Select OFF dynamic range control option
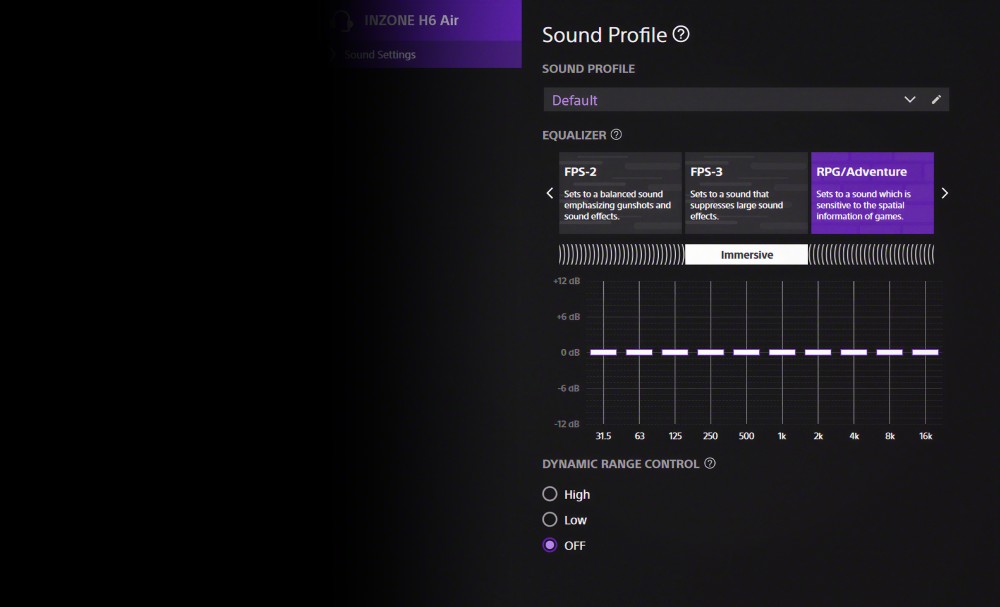The width and height of the screenshot is (1000, 607). [x=550, y=546]
